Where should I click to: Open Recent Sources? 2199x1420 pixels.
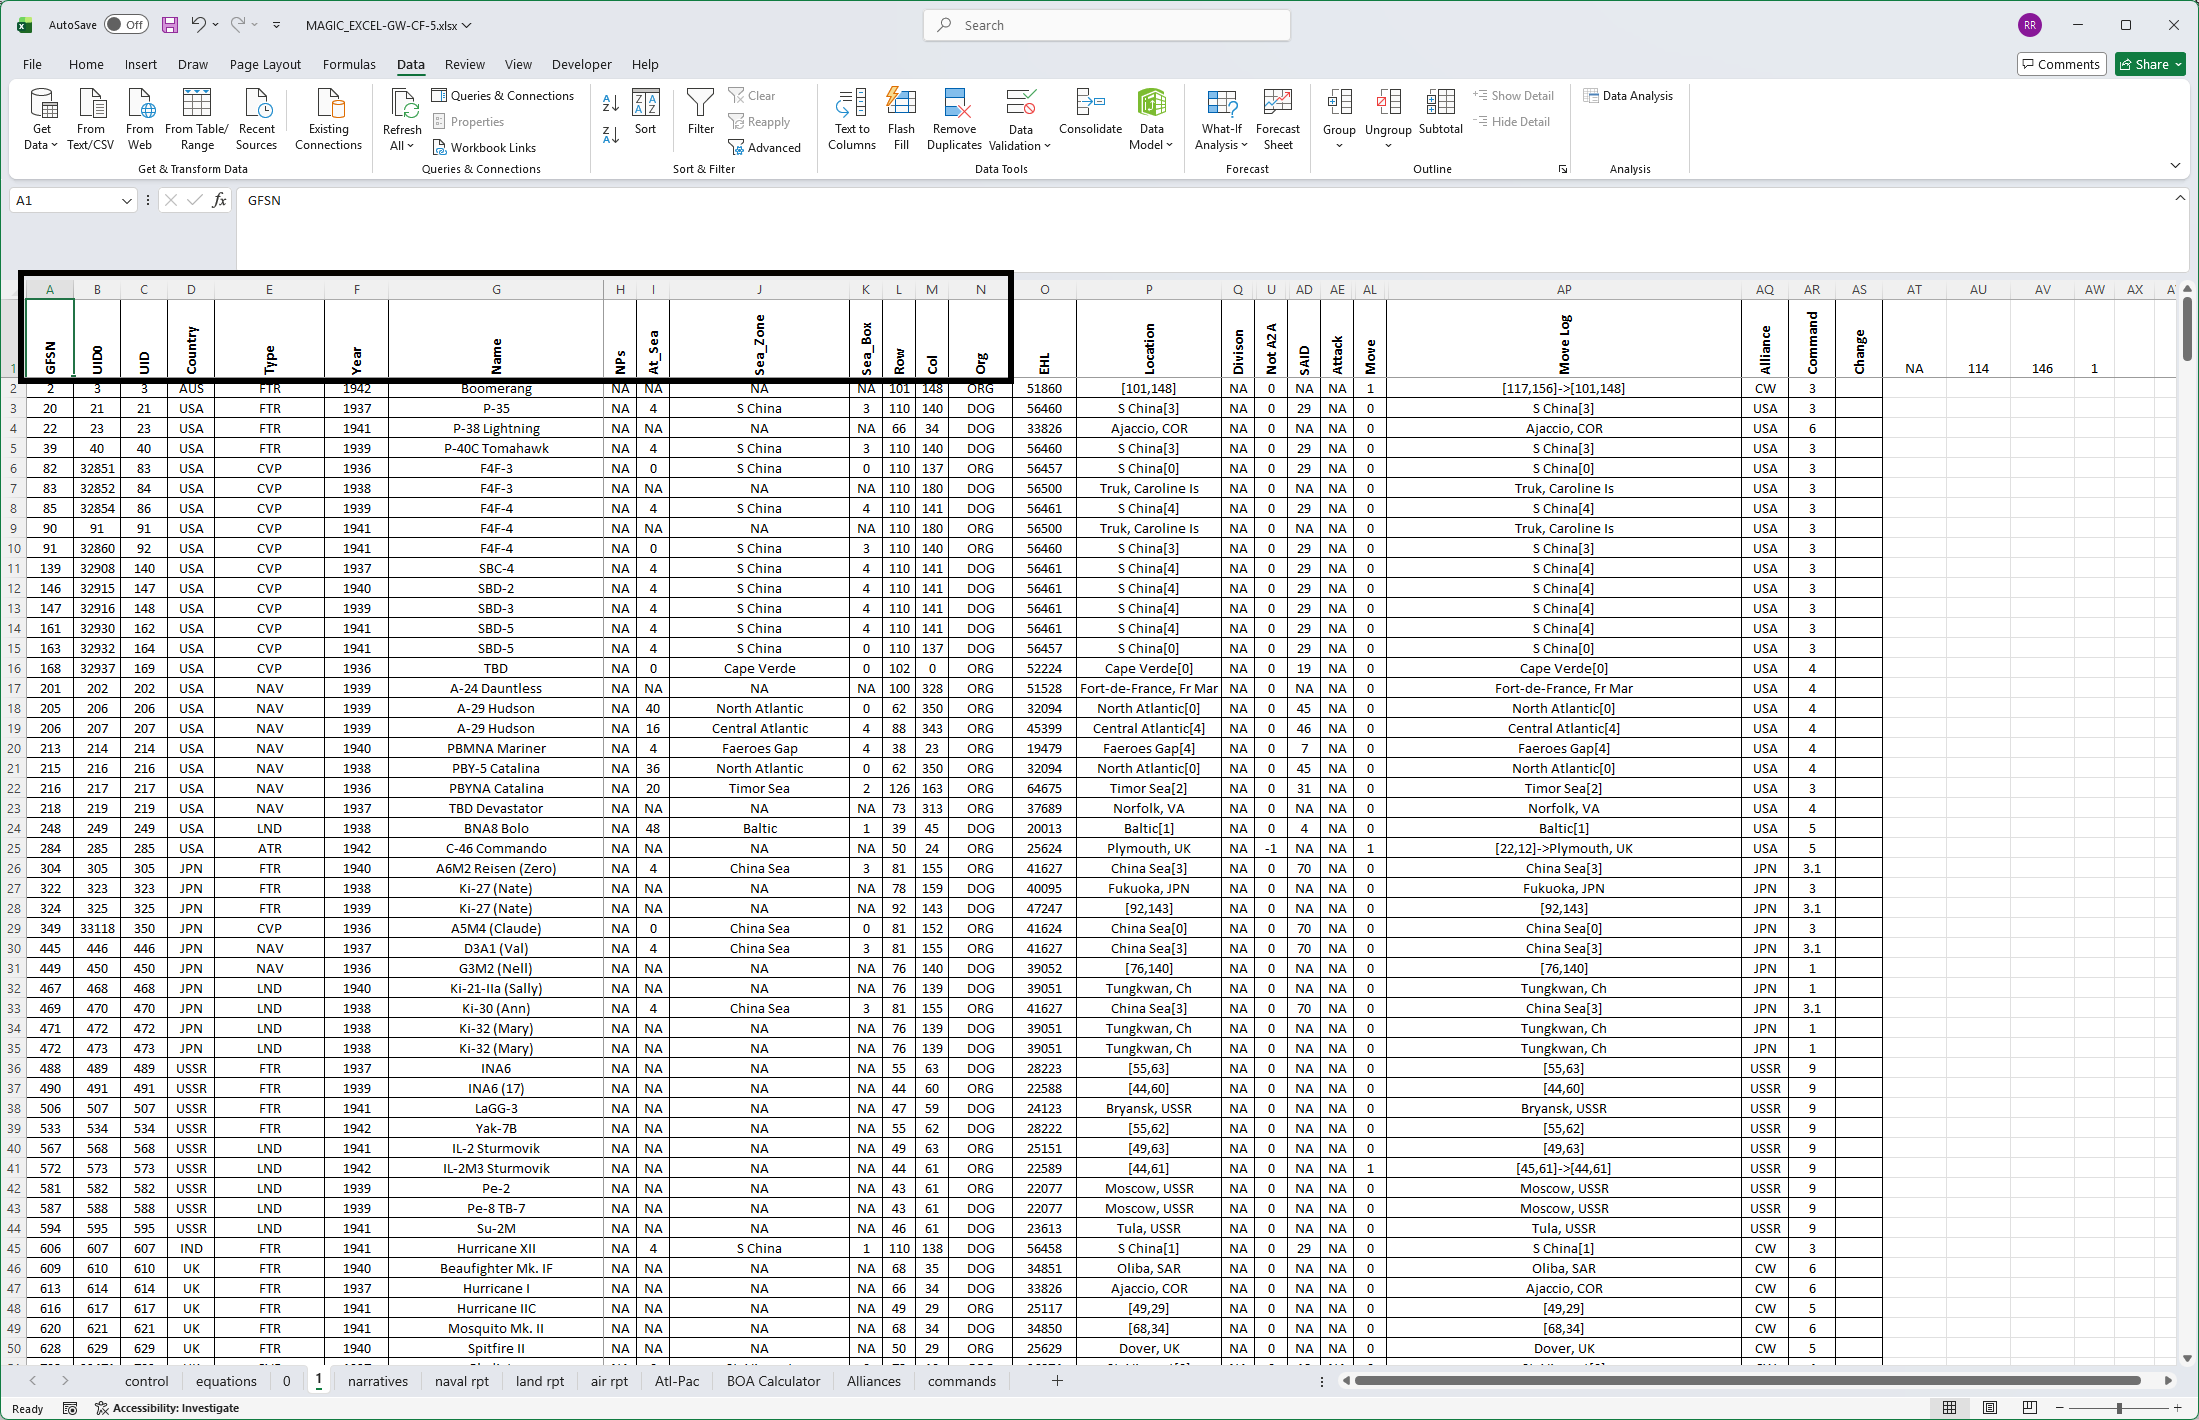(257, 118)
